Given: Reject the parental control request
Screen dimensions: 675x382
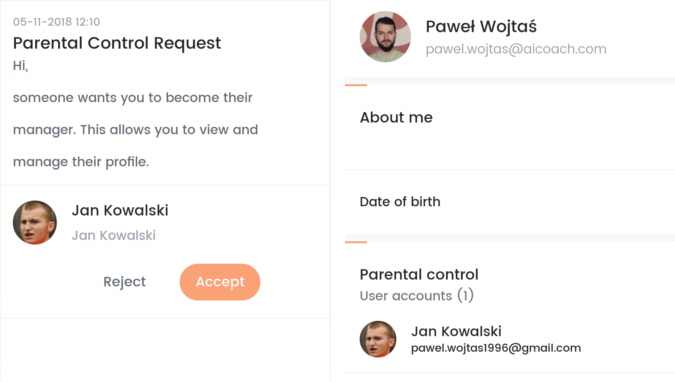Looking at the screenshot, I should click(124, 282).
